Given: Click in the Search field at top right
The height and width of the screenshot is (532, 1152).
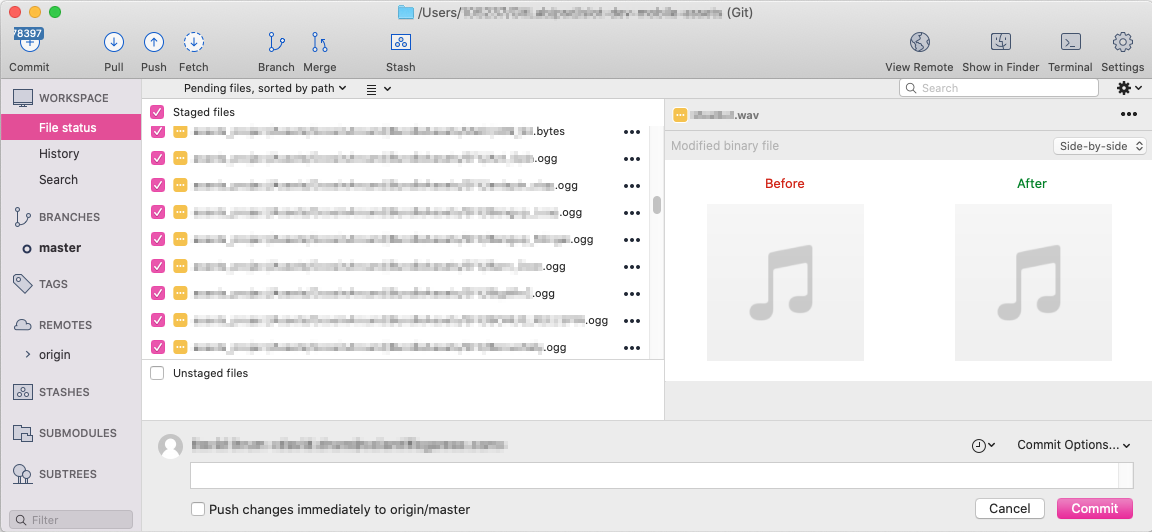Looking at the screenshot, I should click(x=999, y=88).
